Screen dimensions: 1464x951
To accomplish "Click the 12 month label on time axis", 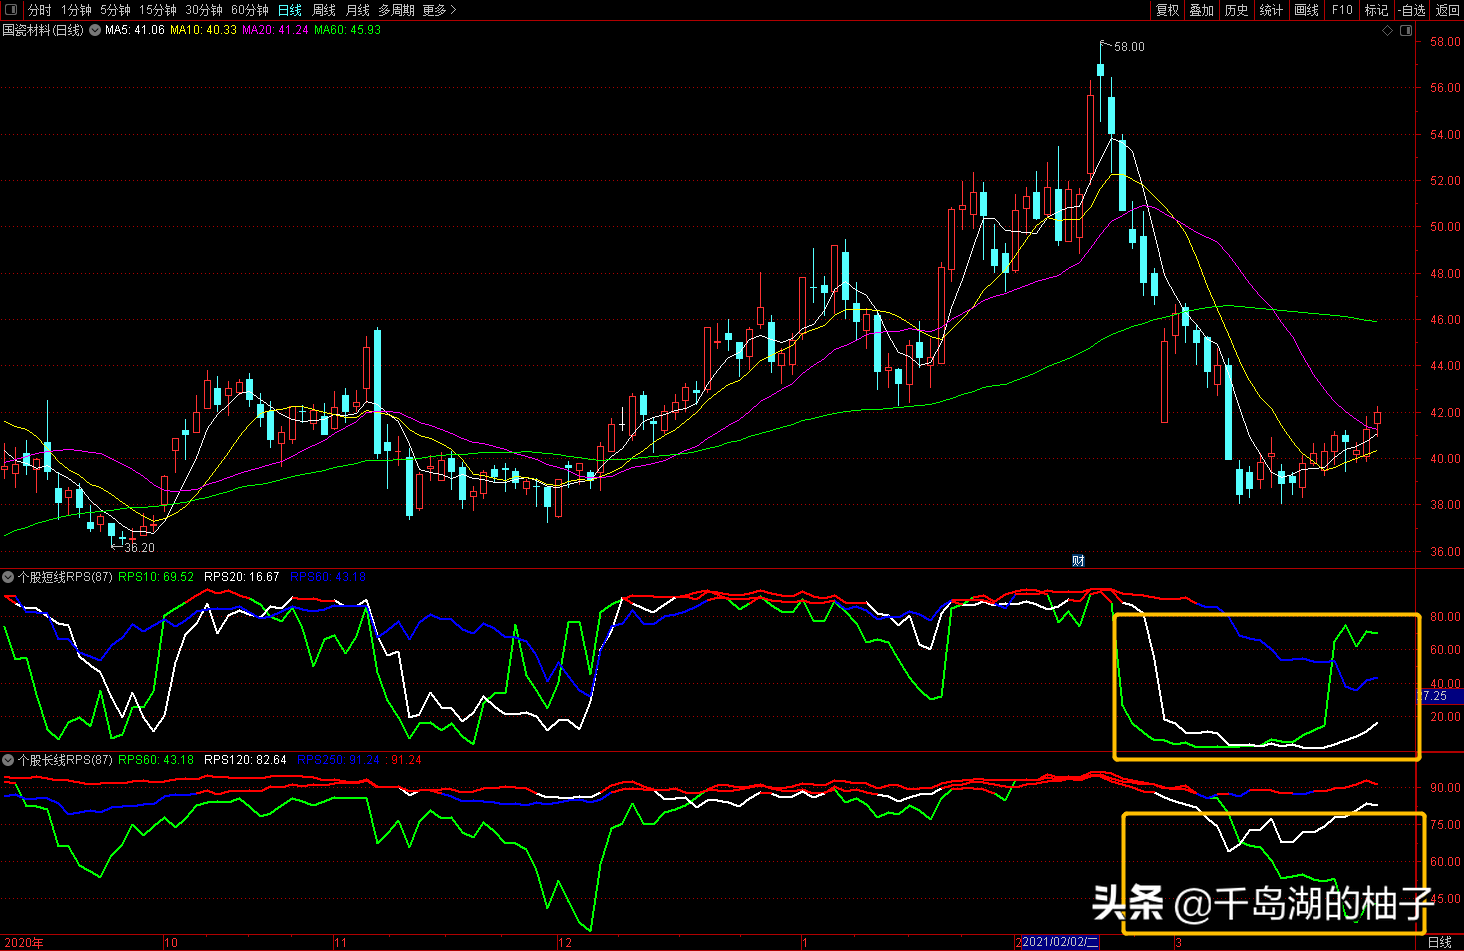I will [x=565, y=943].
